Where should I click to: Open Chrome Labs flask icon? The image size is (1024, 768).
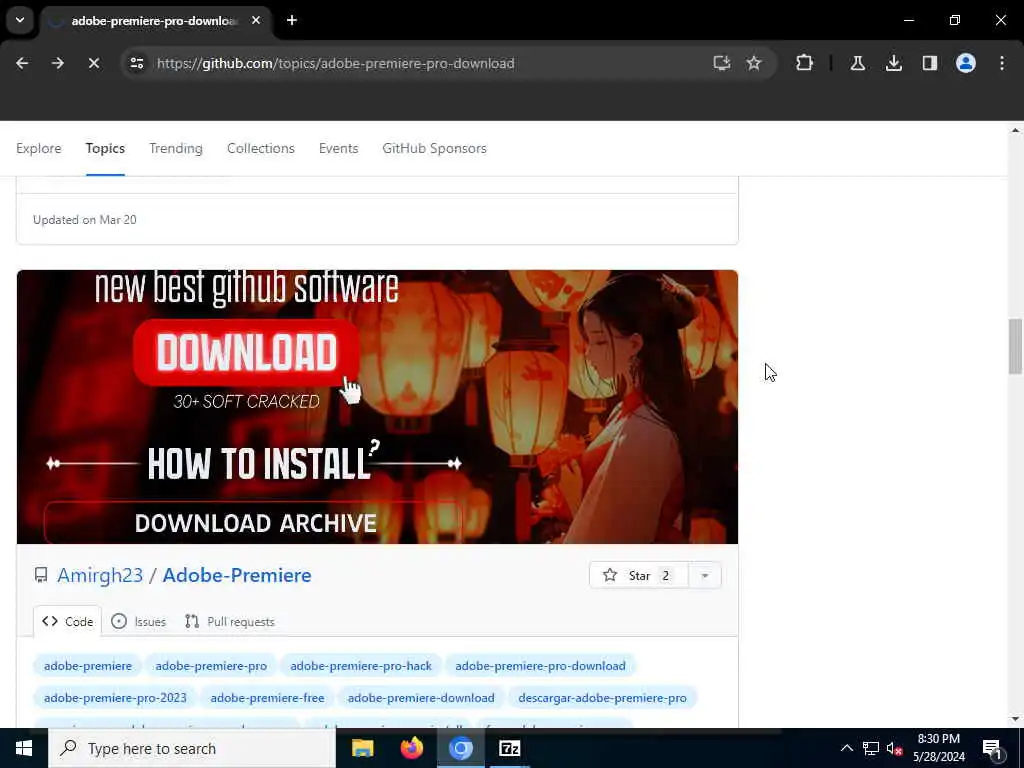coord(857,63)
